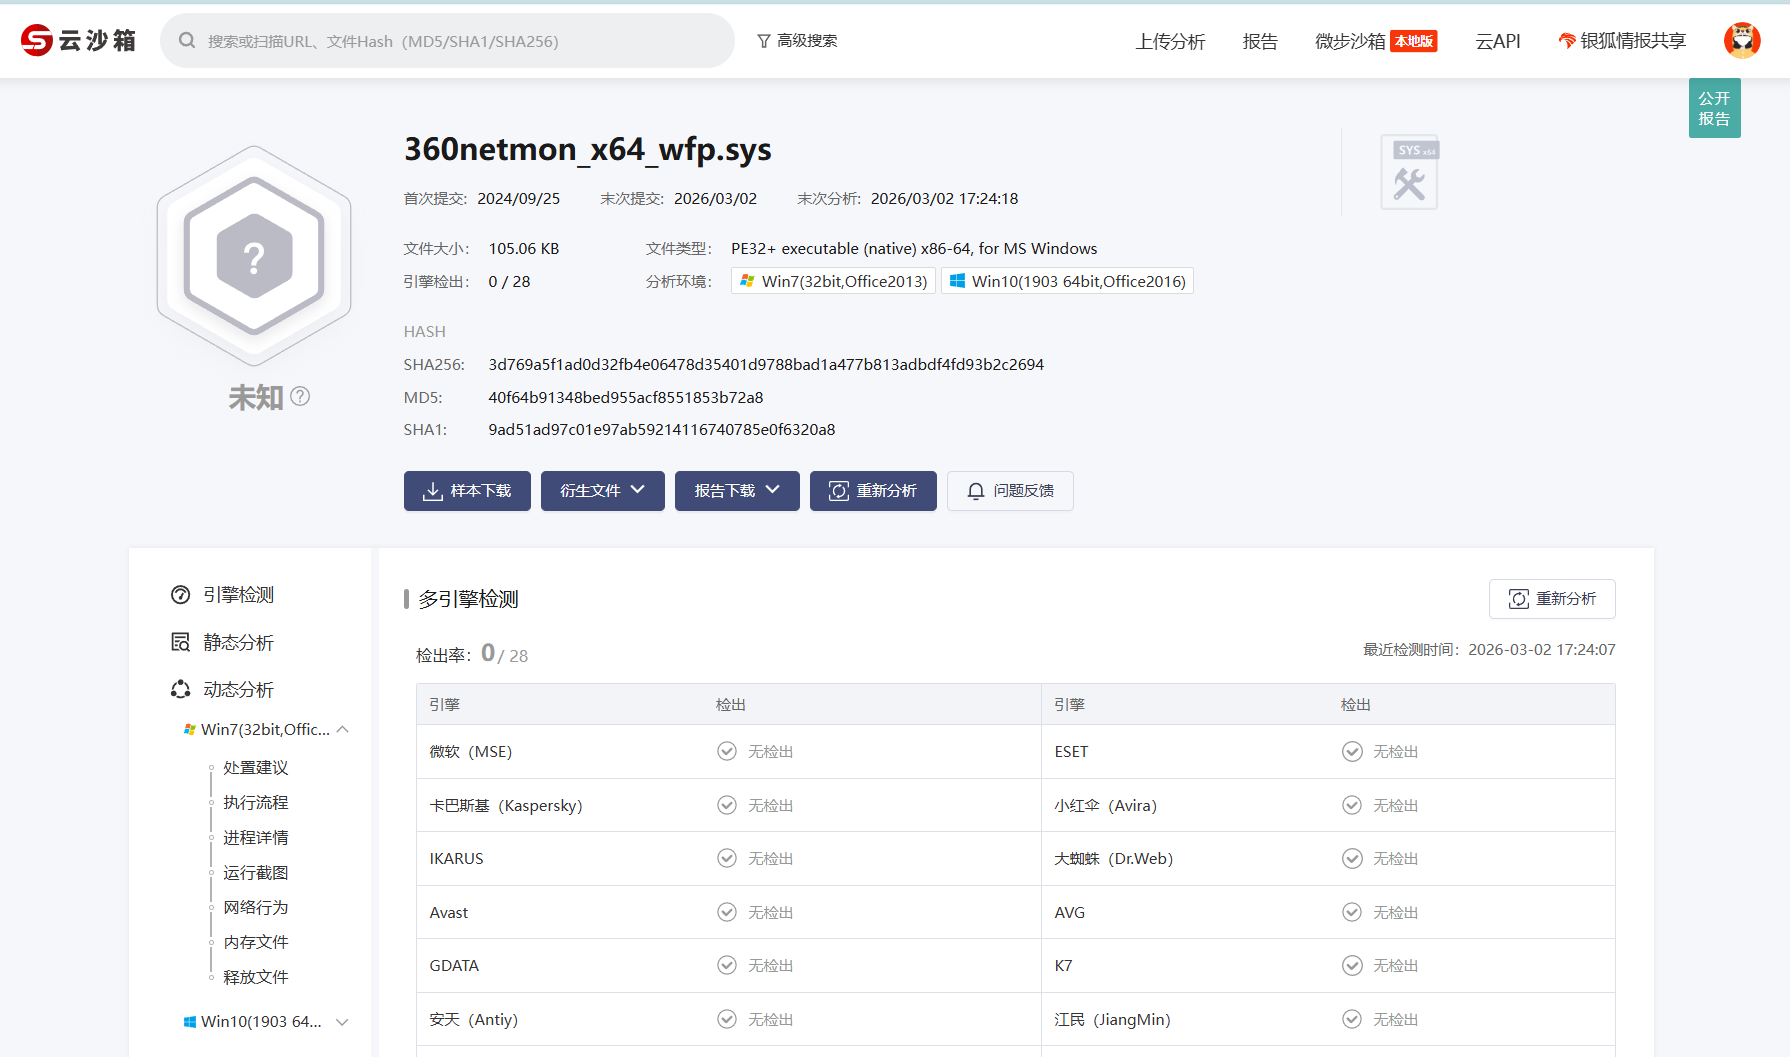Click white 重新分析 button in 多引擎检测
Image resolution: width=1790 pixels, height=1057 pixels.
1552,599
